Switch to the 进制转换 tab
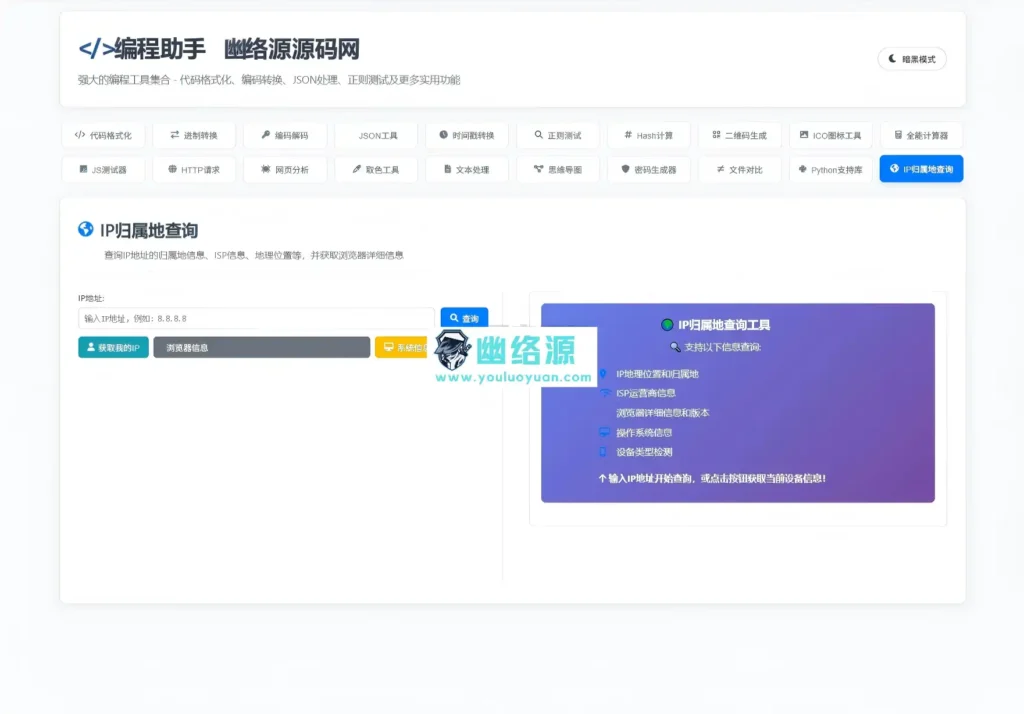The width and height of the screenshot is (1024, 714). coord(194,135)
